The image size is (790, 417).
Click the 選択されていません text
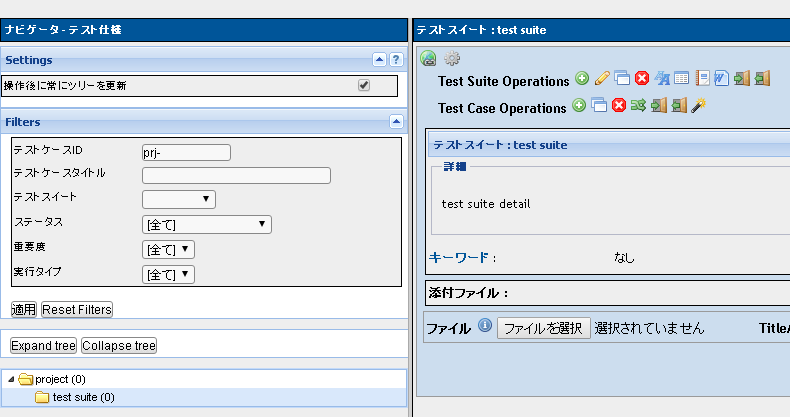[649, 328]
